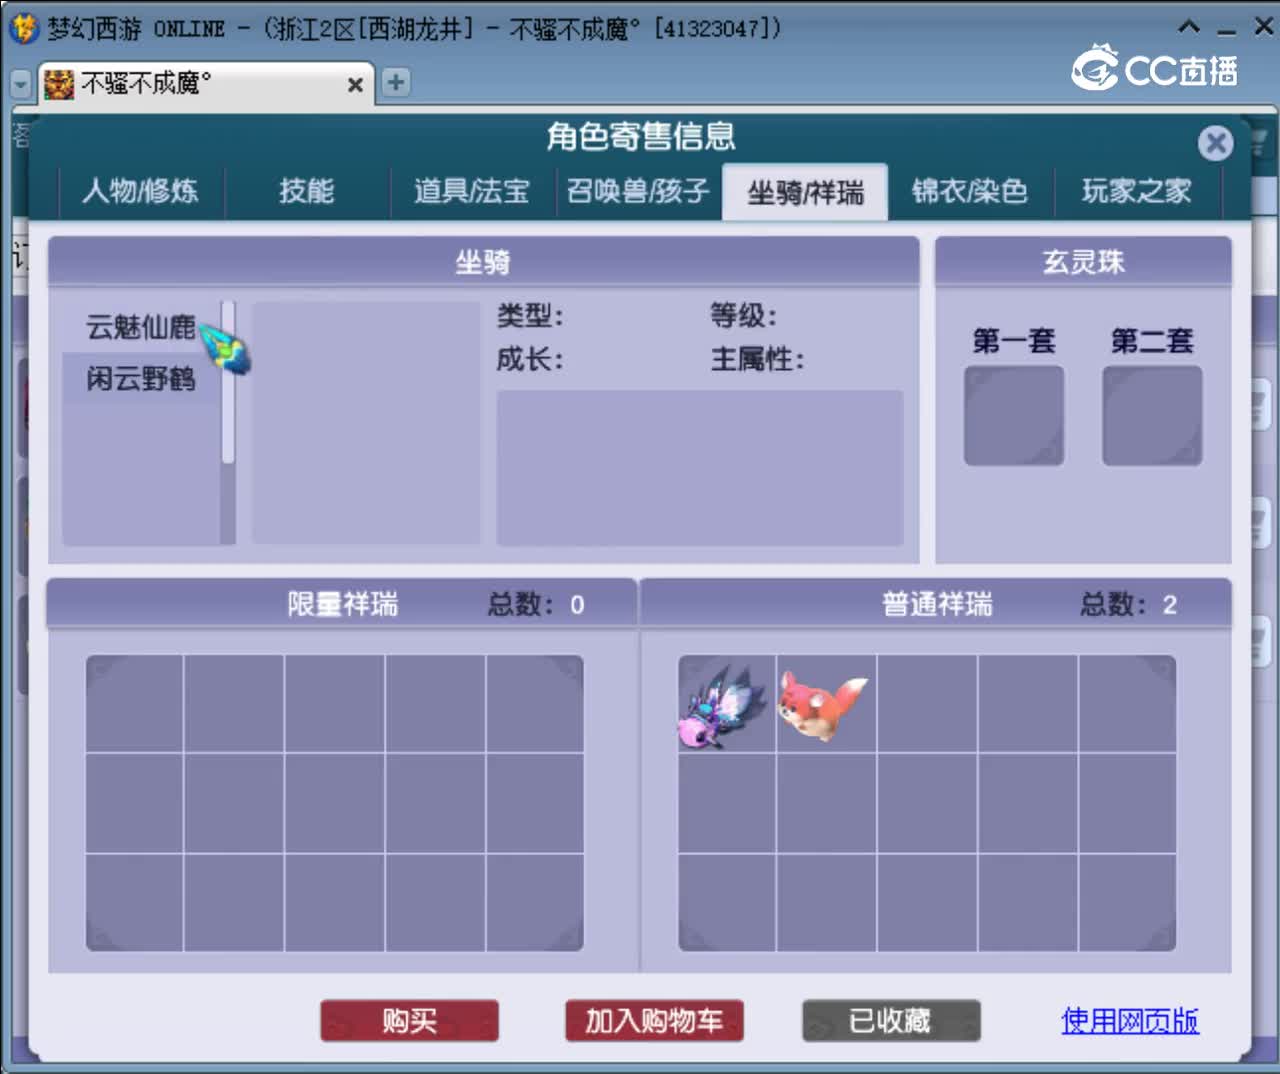Minimize the game window

(x=1227, y=30)
